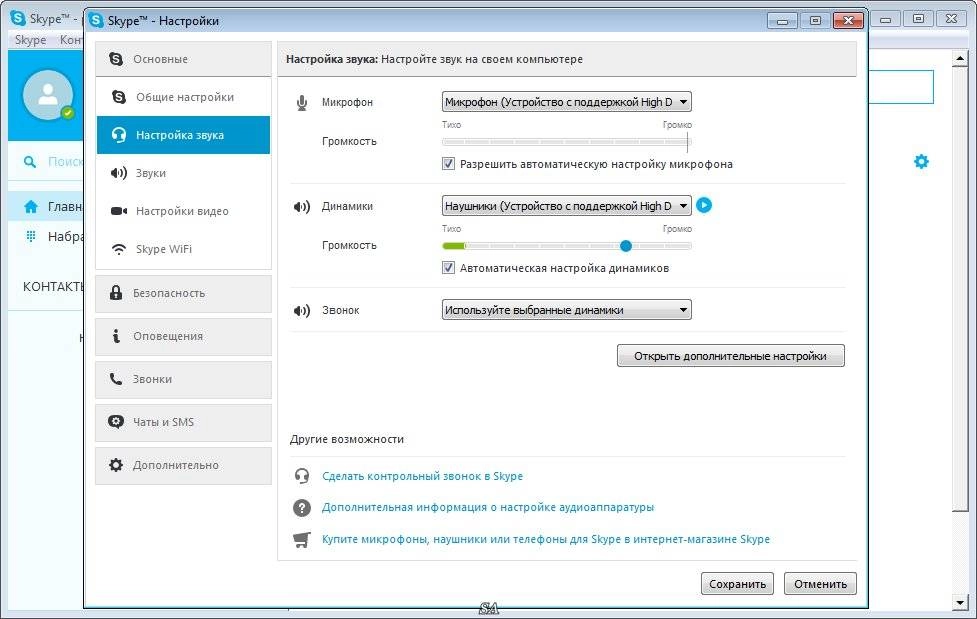977x619 pixels.
Task: Click the microphone volume slider track
Action: point(566,142)
